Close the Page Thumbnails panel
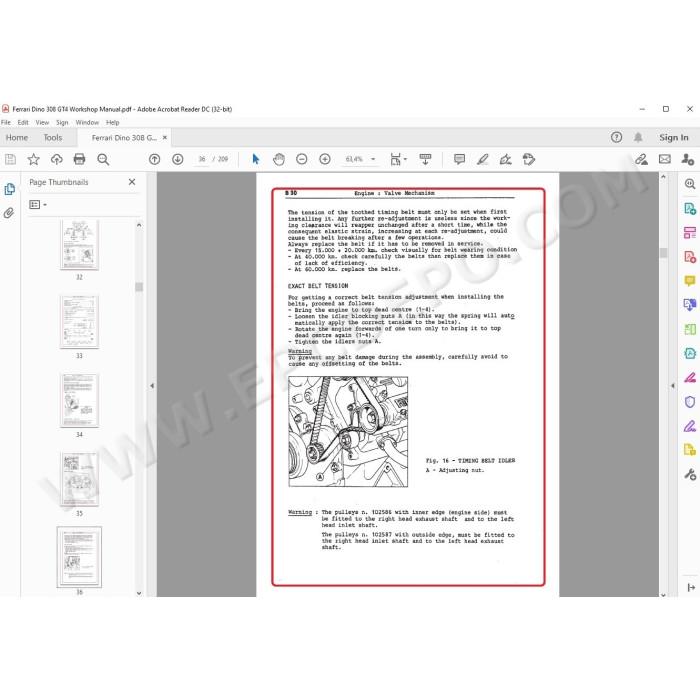Viewport: 700px width, 700px height. tap(132, 182)
